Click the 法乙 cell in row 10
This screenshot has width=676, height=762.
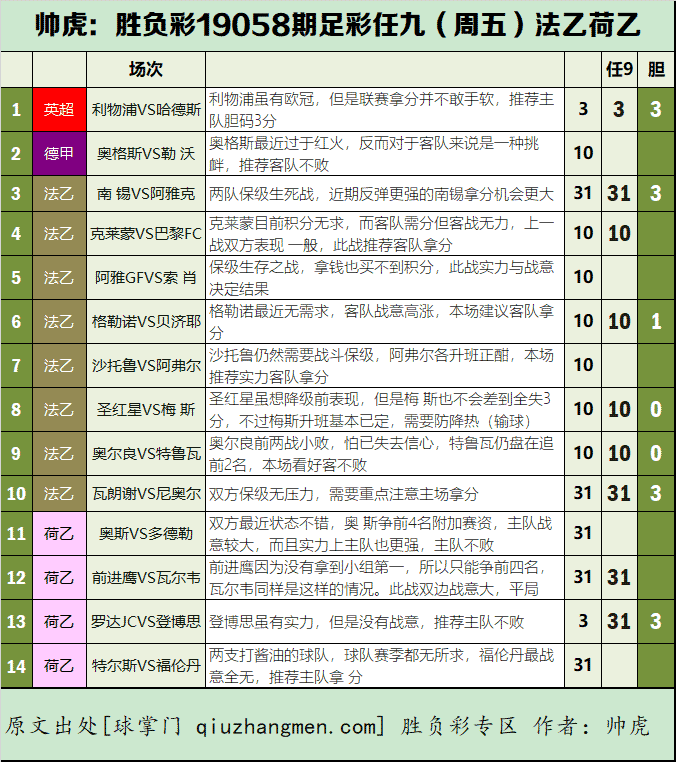59,494
